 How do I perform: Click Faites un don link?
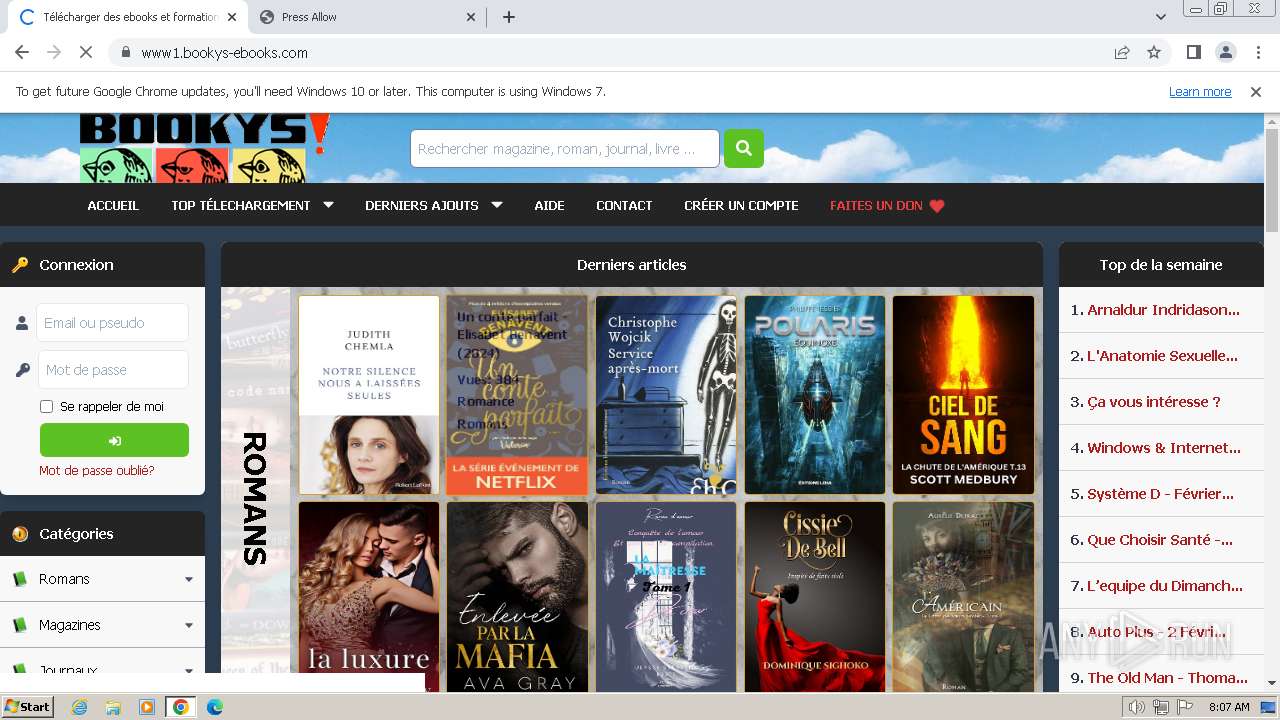pos(876,205)
